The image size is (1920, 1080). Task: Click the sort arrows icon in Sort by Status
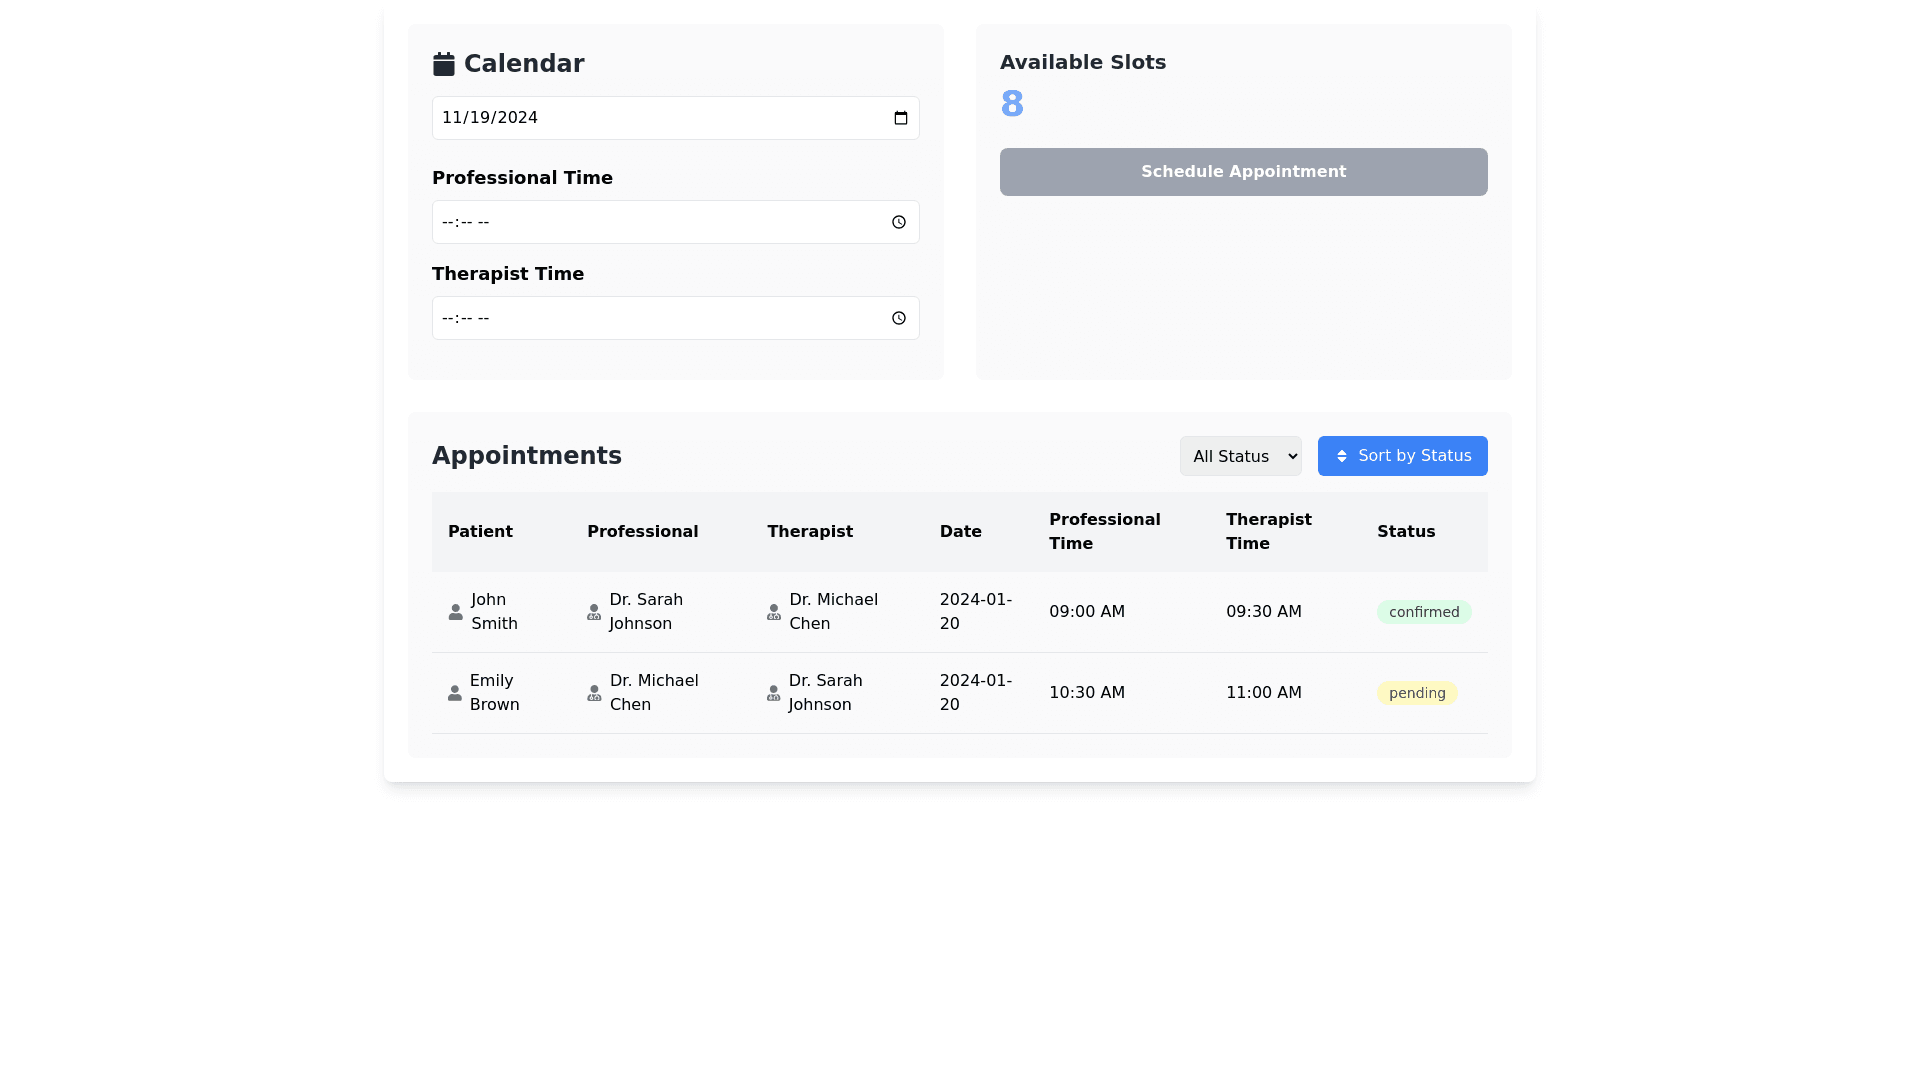point(1344,456)
